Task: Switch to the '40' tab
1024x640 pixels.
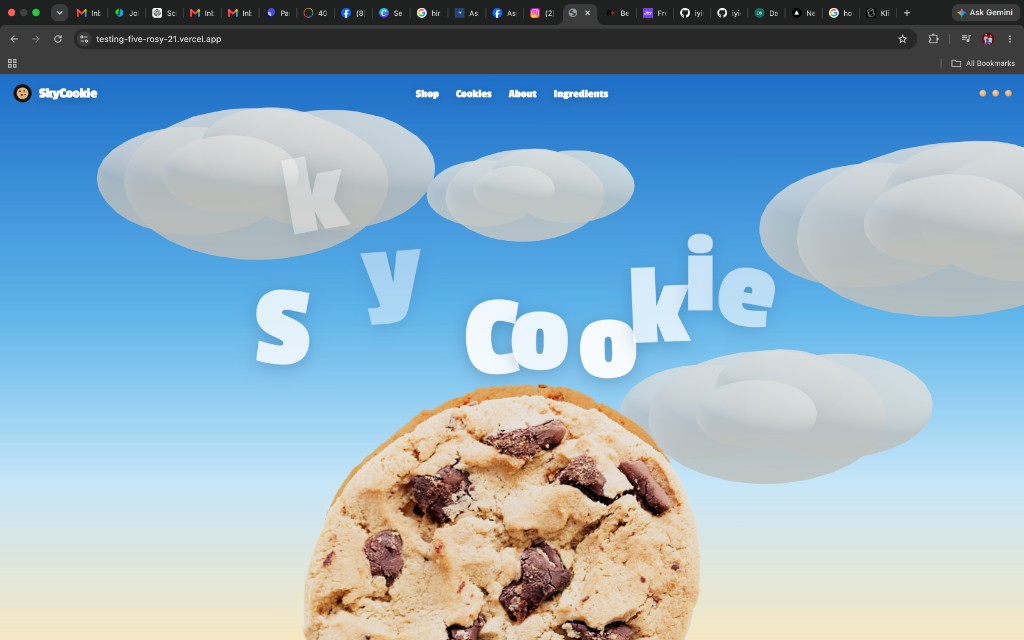Action: pos(315,12)
